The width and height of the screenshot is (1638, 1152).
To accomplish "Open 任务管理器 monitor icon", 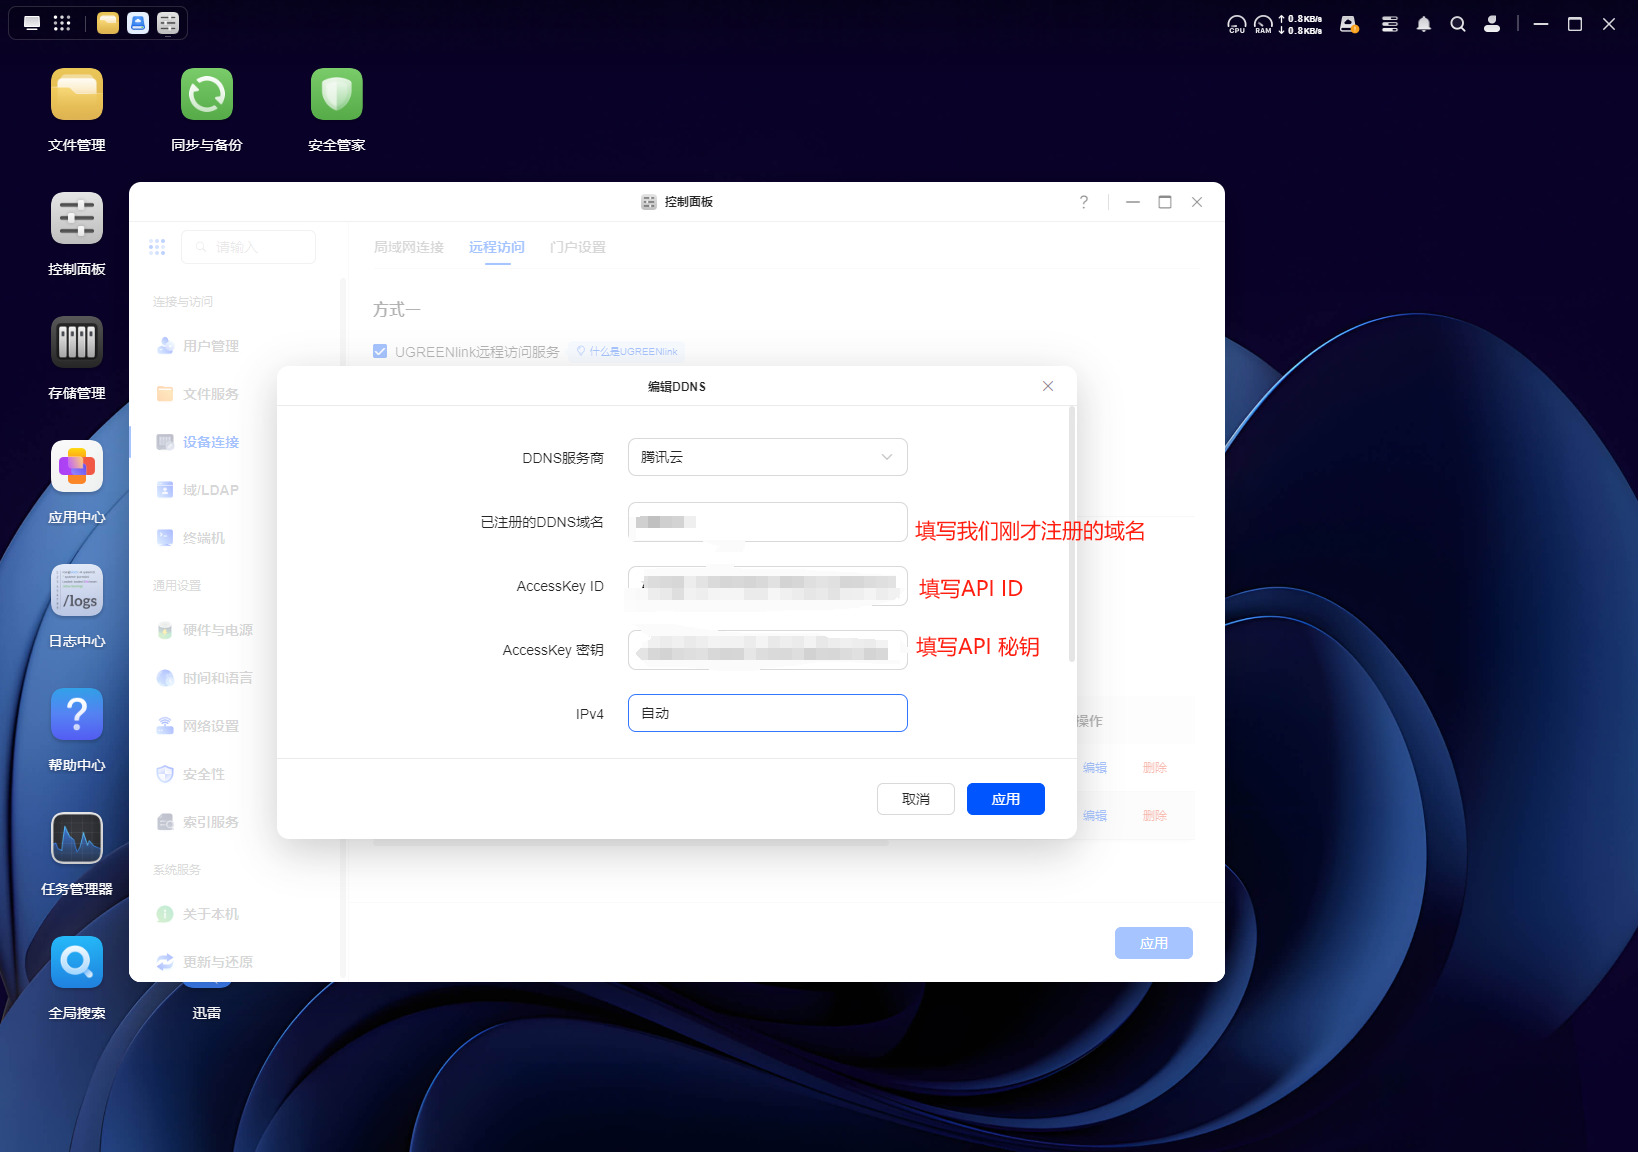I will 77,839.
